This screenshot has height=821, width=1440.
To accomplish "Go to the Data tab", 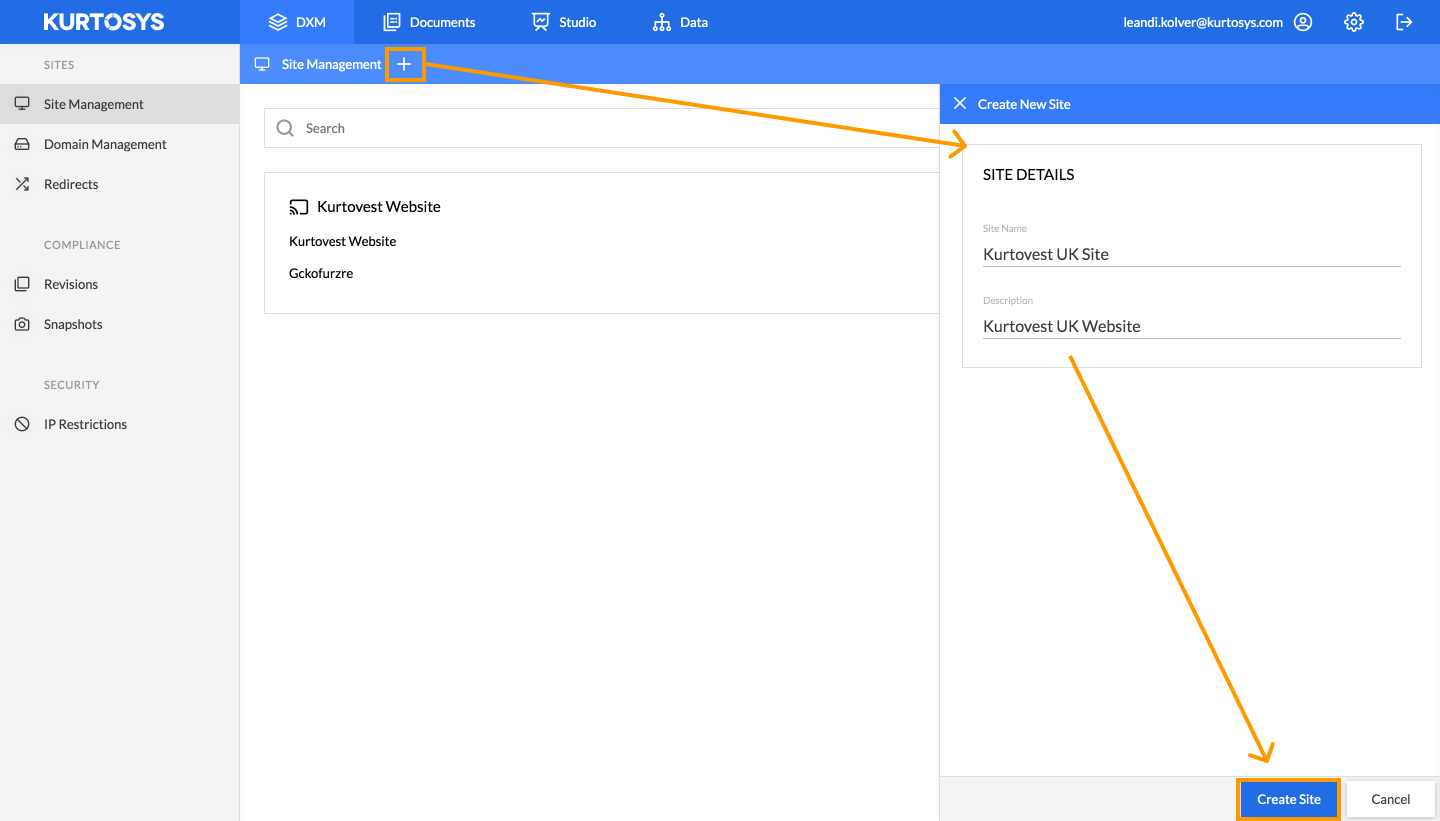I will pos(680,22).
